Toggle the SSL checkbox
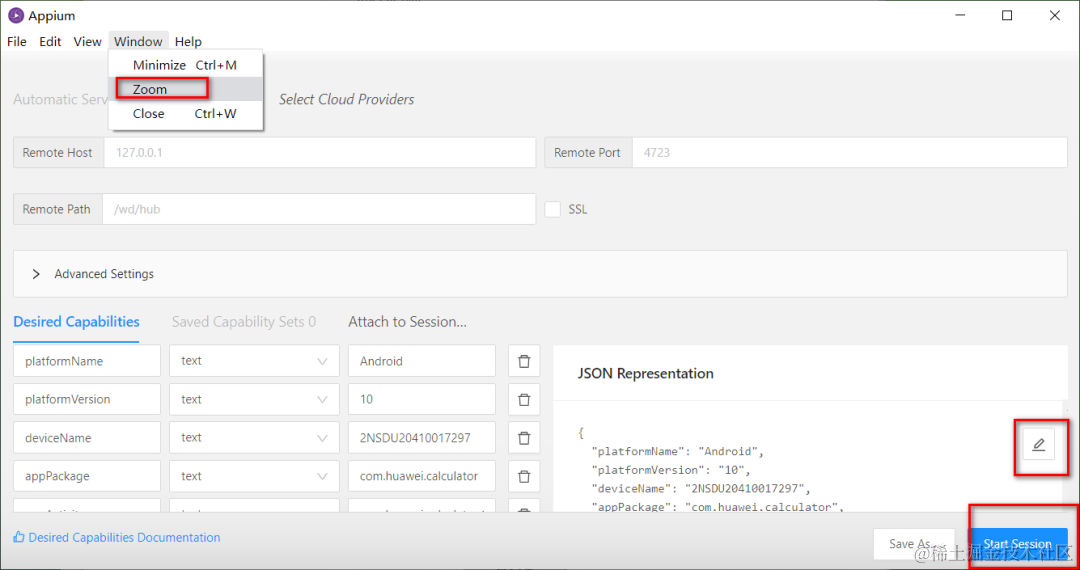Image resolution: width=1080 pixels, height=570 pixels. point(553,209)
